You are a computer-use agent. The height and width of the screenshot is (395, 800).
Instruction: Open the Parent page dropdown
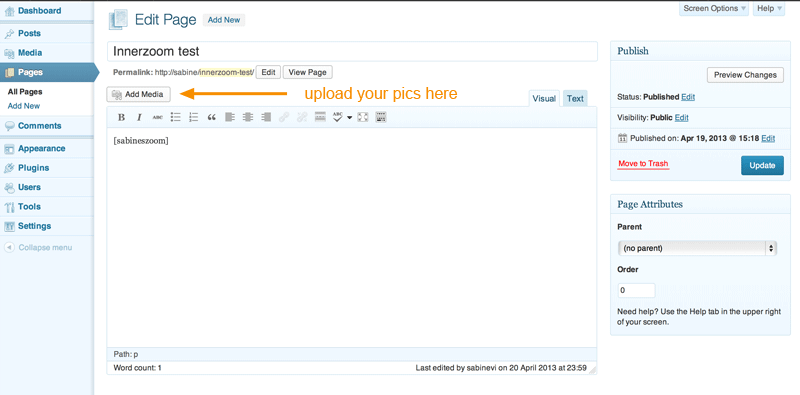[697, 249]
